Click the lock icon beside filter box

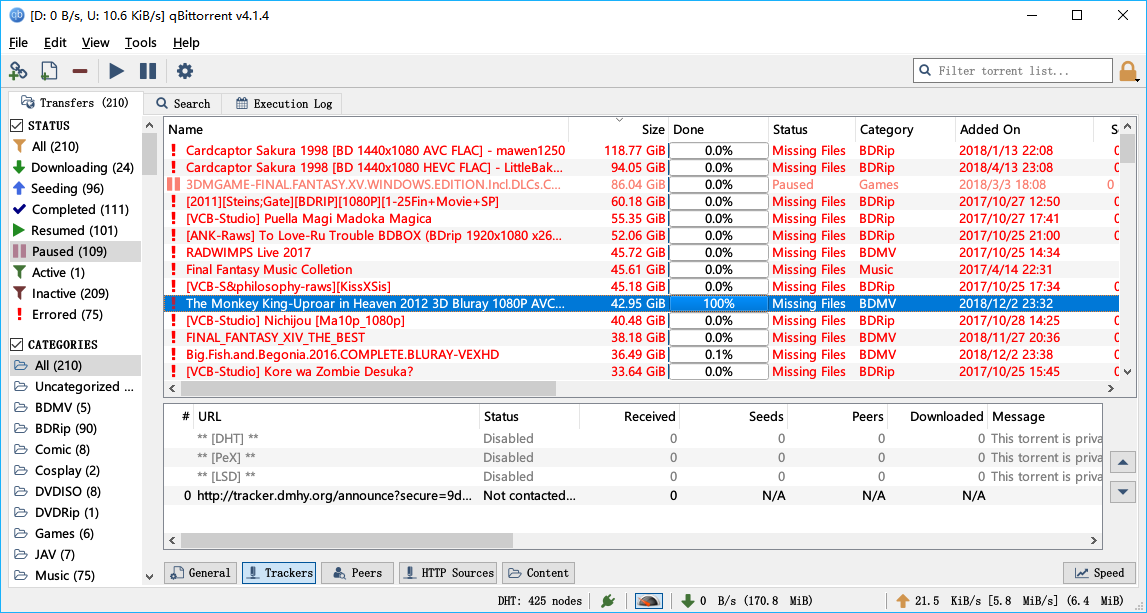(1127, 71)
